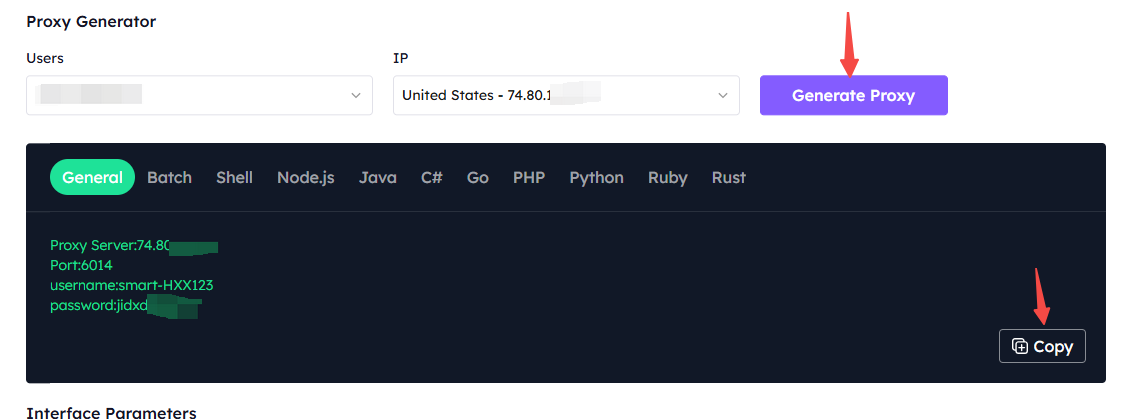Image resolution: width=1132 pixels, height=419 pixels.
Task: Click the username smart-HXX123 line
Action: (131, 285)
